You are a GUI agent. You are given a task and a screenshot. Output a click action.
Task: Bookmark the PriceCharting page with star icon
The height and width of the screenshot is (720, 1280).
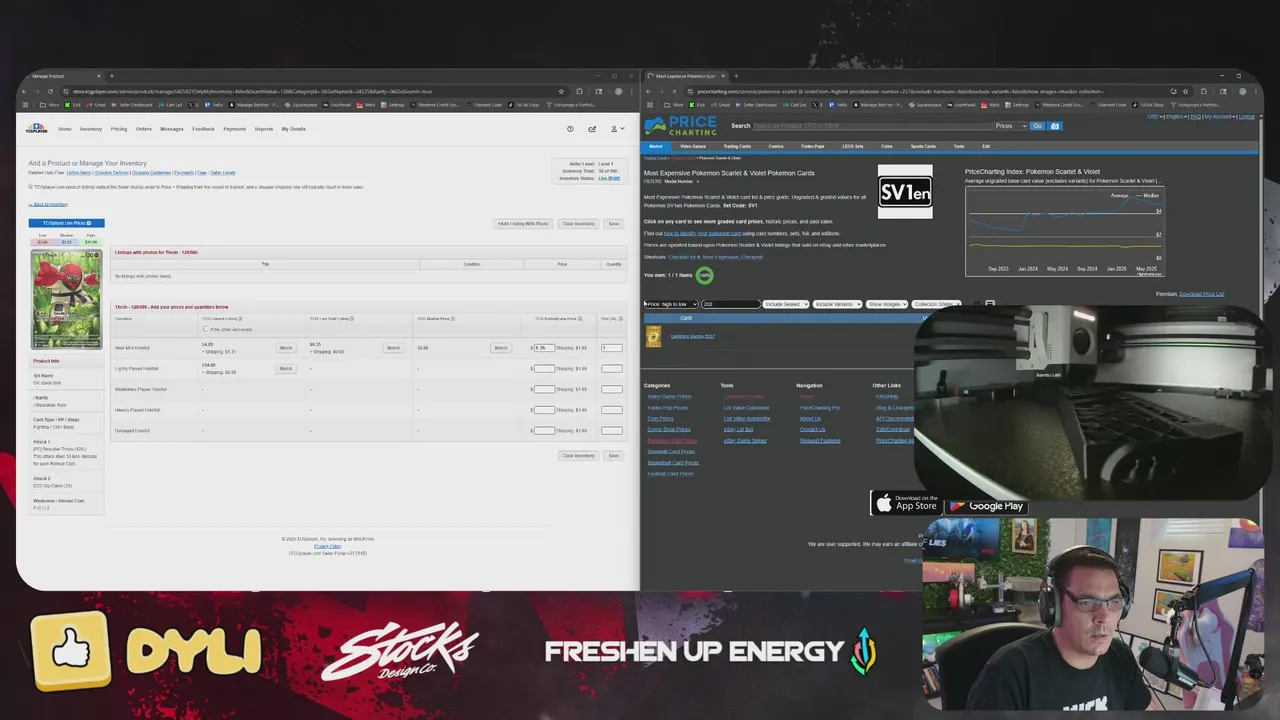pyautogui.click(x=1185, y=91)
